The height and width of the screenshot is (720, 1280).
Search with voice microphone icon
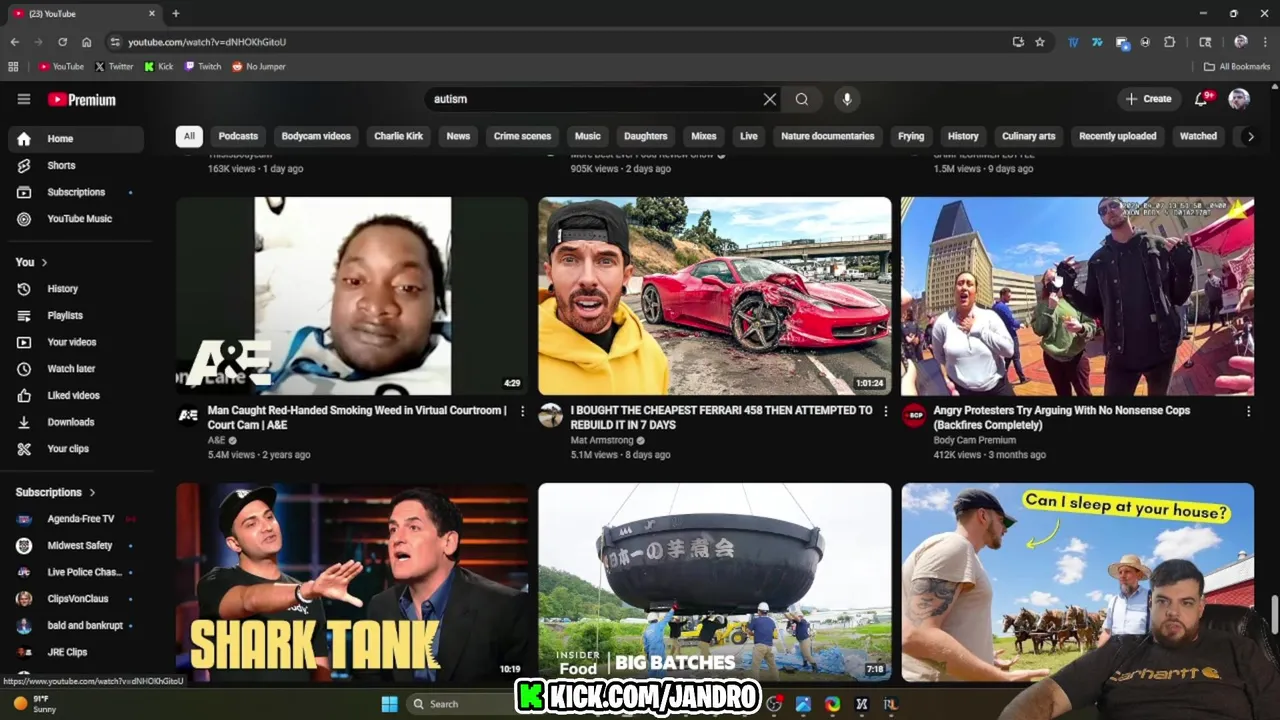click(847, 99)
